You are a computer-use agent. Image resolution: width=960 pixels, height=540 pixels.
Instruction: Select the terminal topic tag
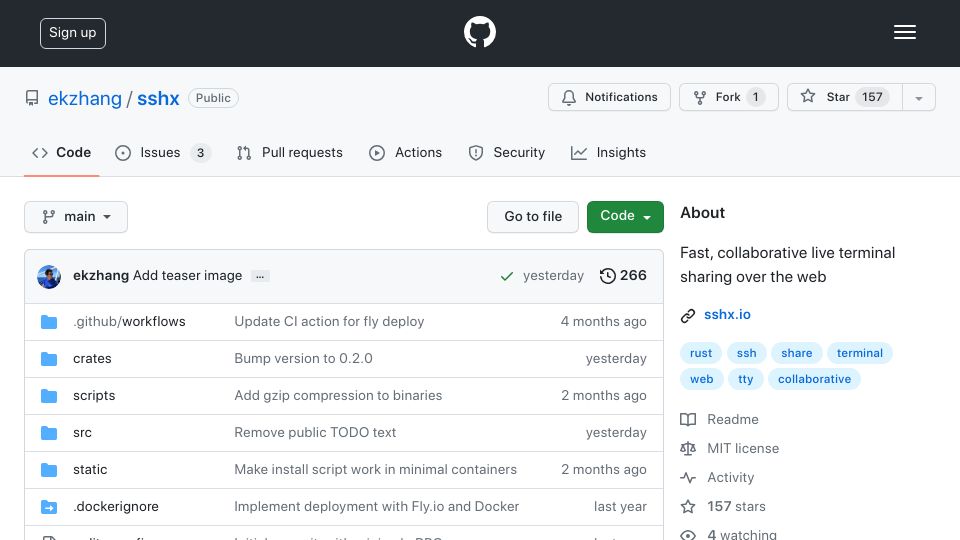(860, 353)
